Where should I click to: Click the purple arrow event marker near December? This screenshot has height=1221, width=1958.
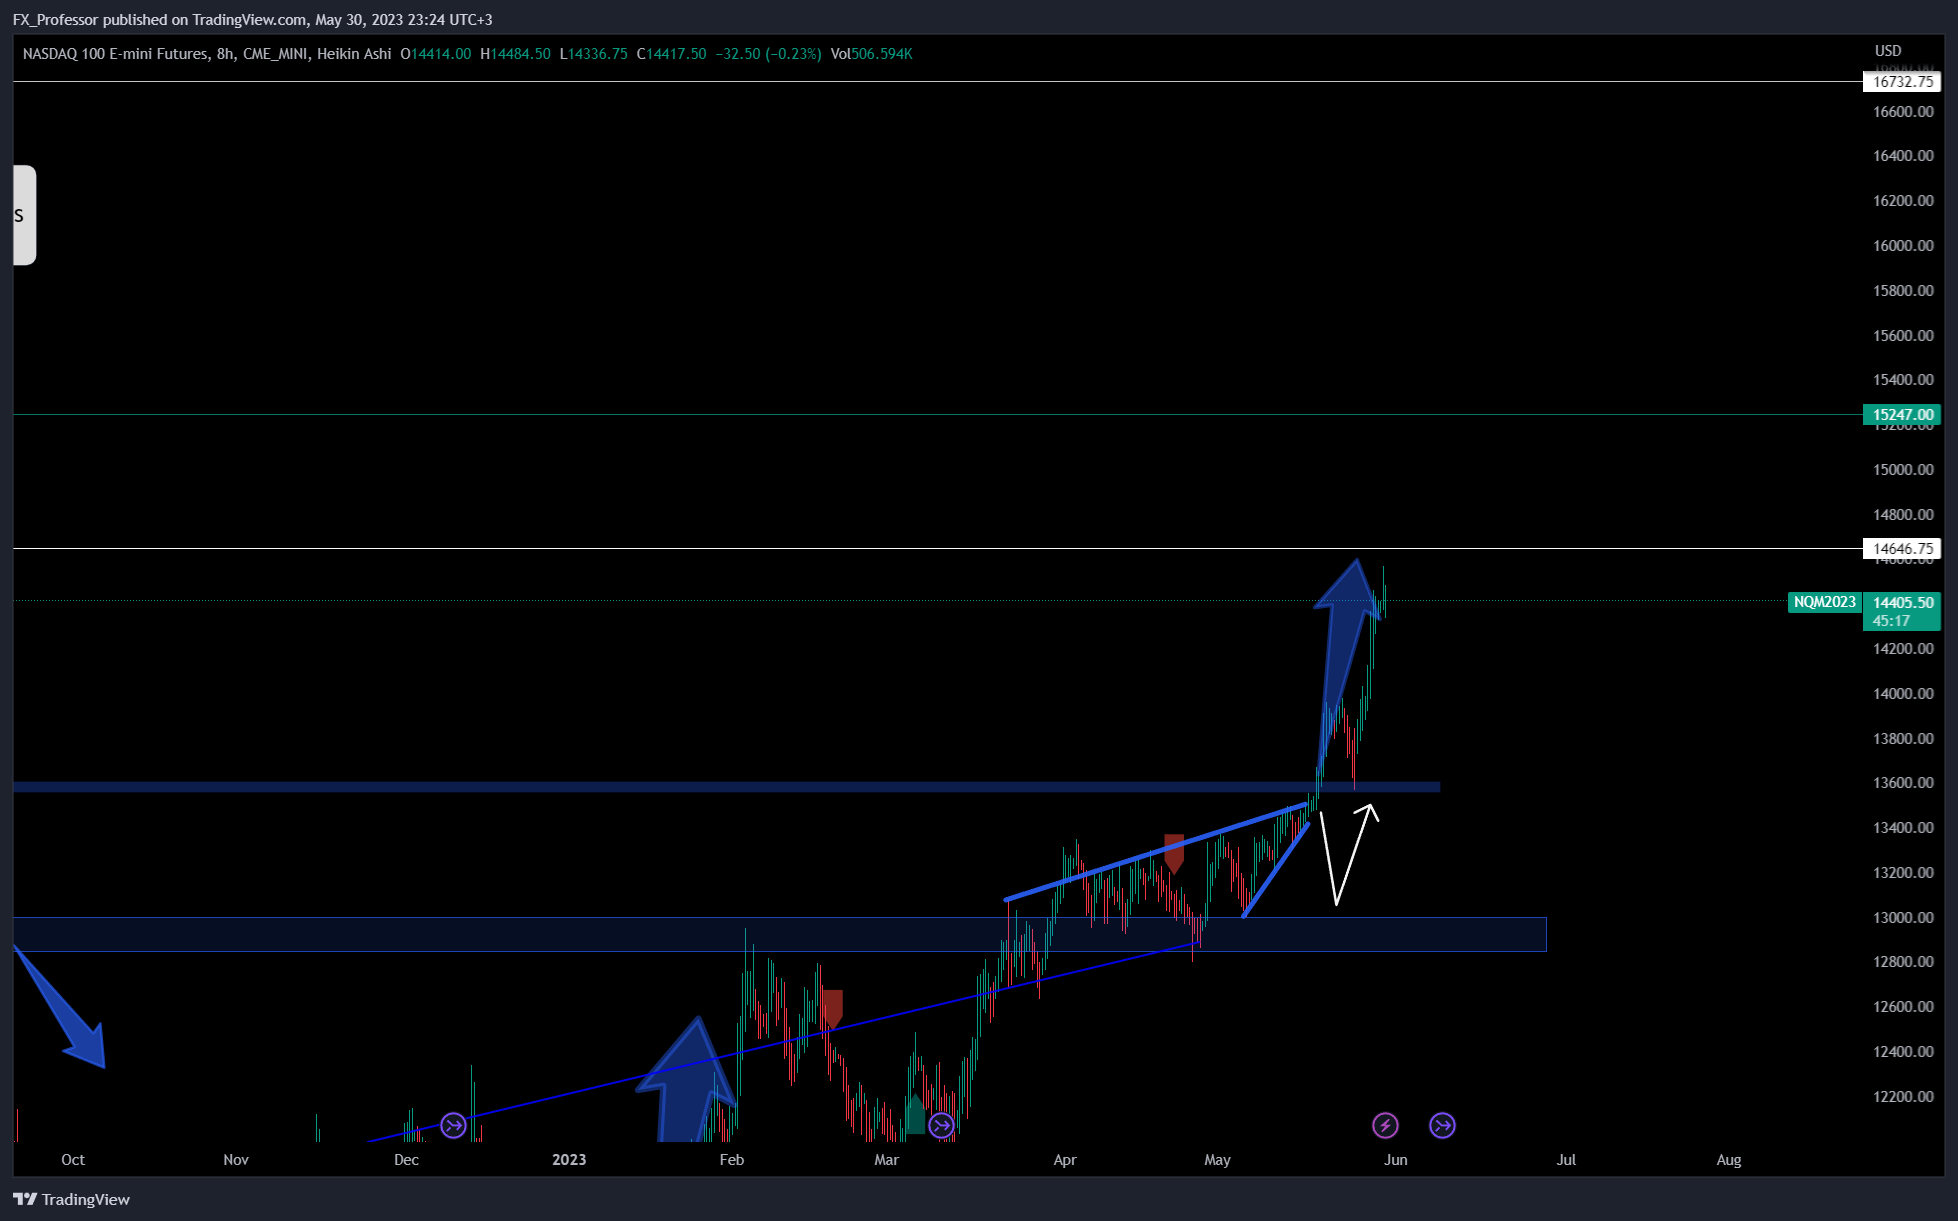[453, 1125]
